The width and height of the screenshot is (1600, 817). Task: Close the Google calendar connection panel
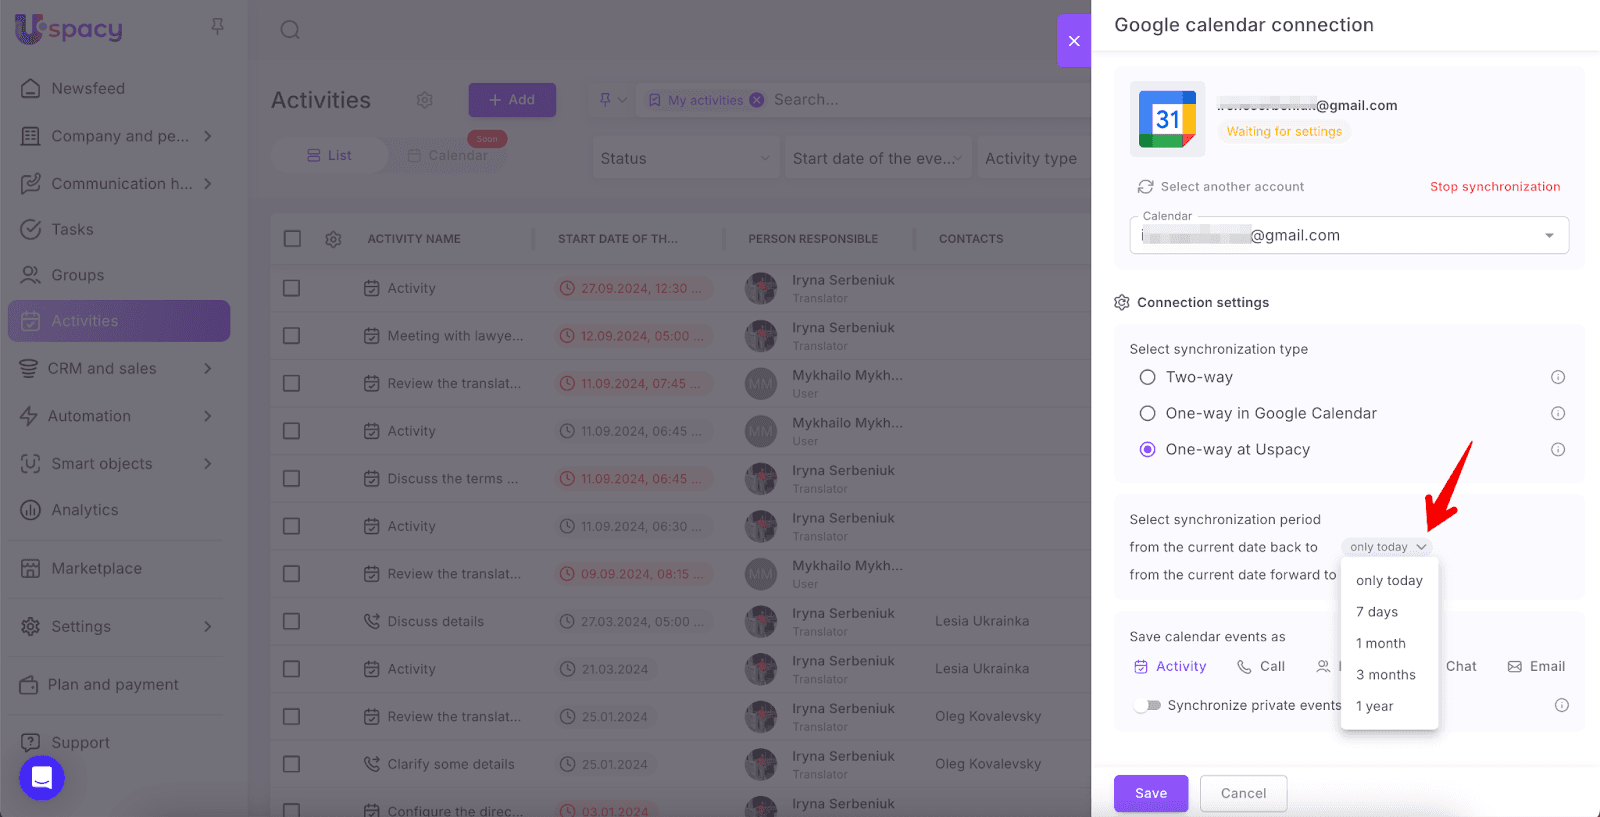[x=1074, y=41]
